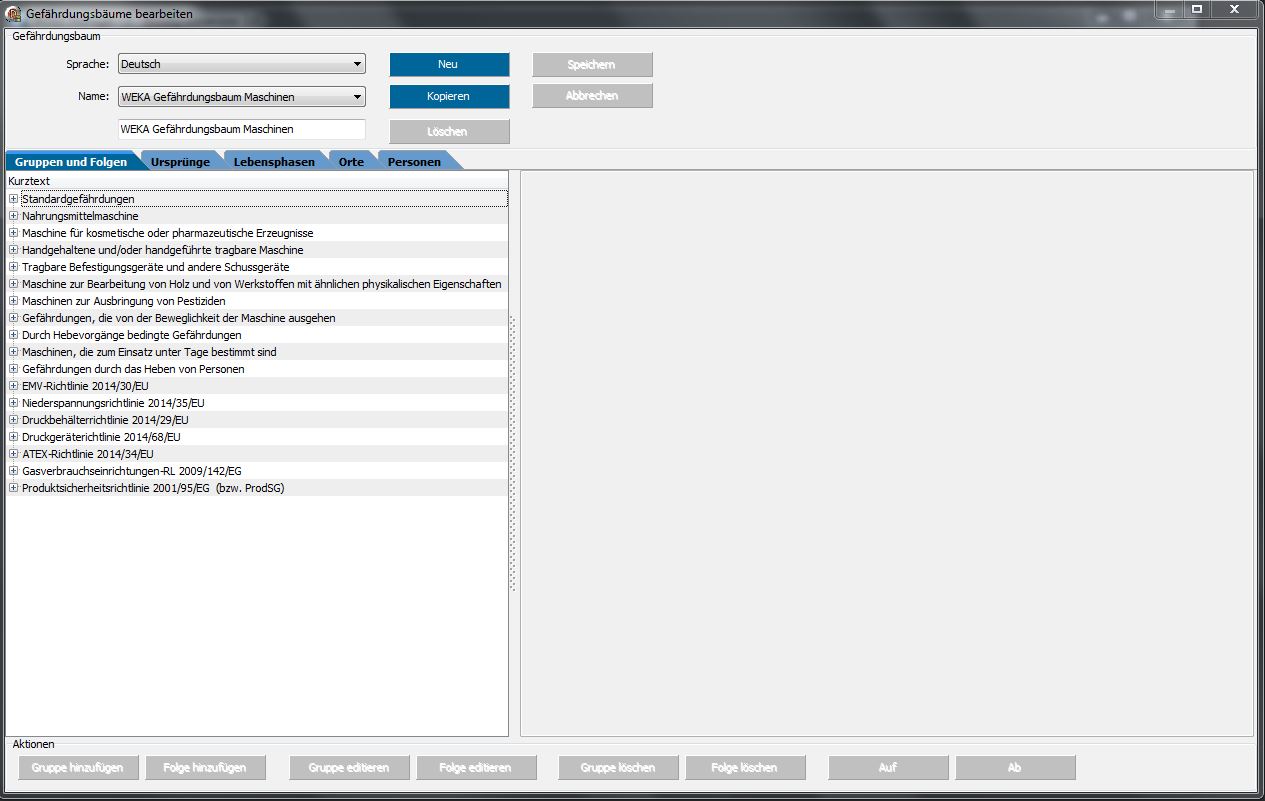Switch to the Lebensphasen tab

[274, 161]
